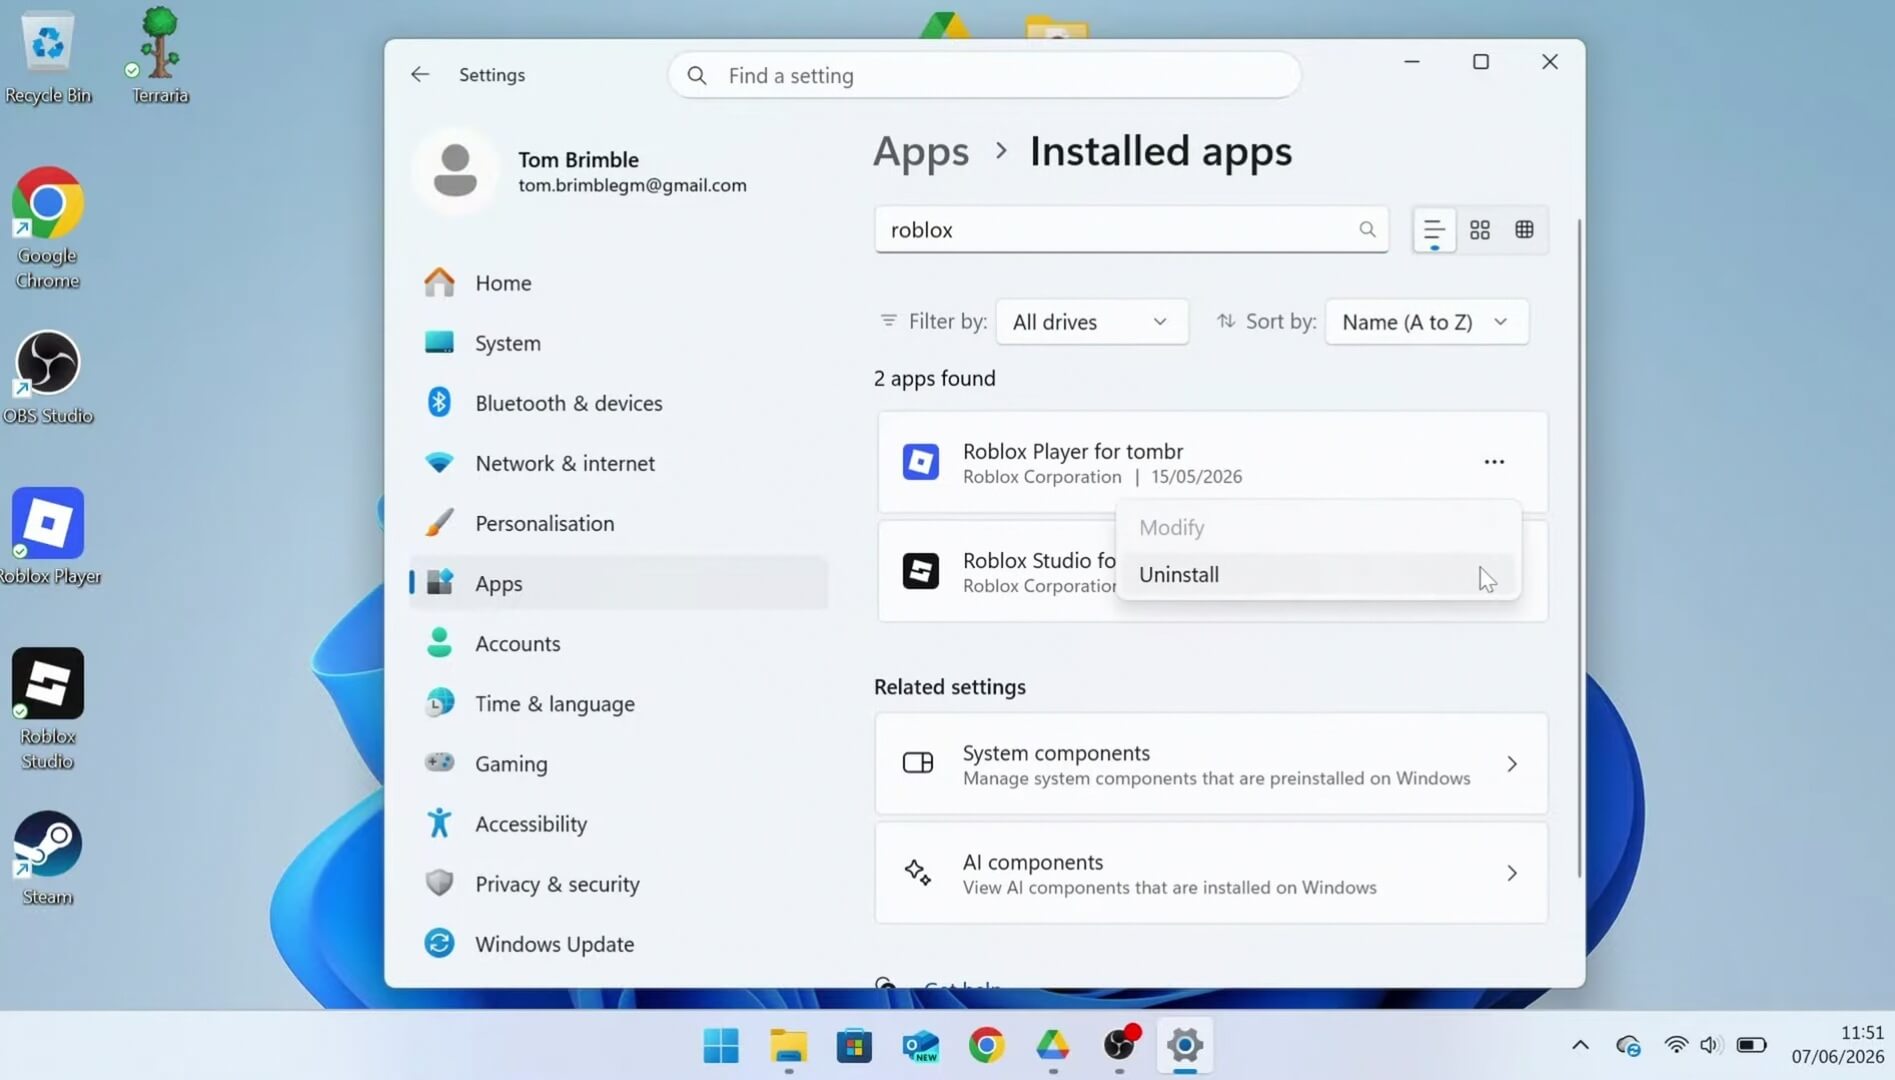Image resolution: width=1895 pixels, height=1080 pixels.
Task: Open Home in Settings sidebar
Action: (619, 283)
